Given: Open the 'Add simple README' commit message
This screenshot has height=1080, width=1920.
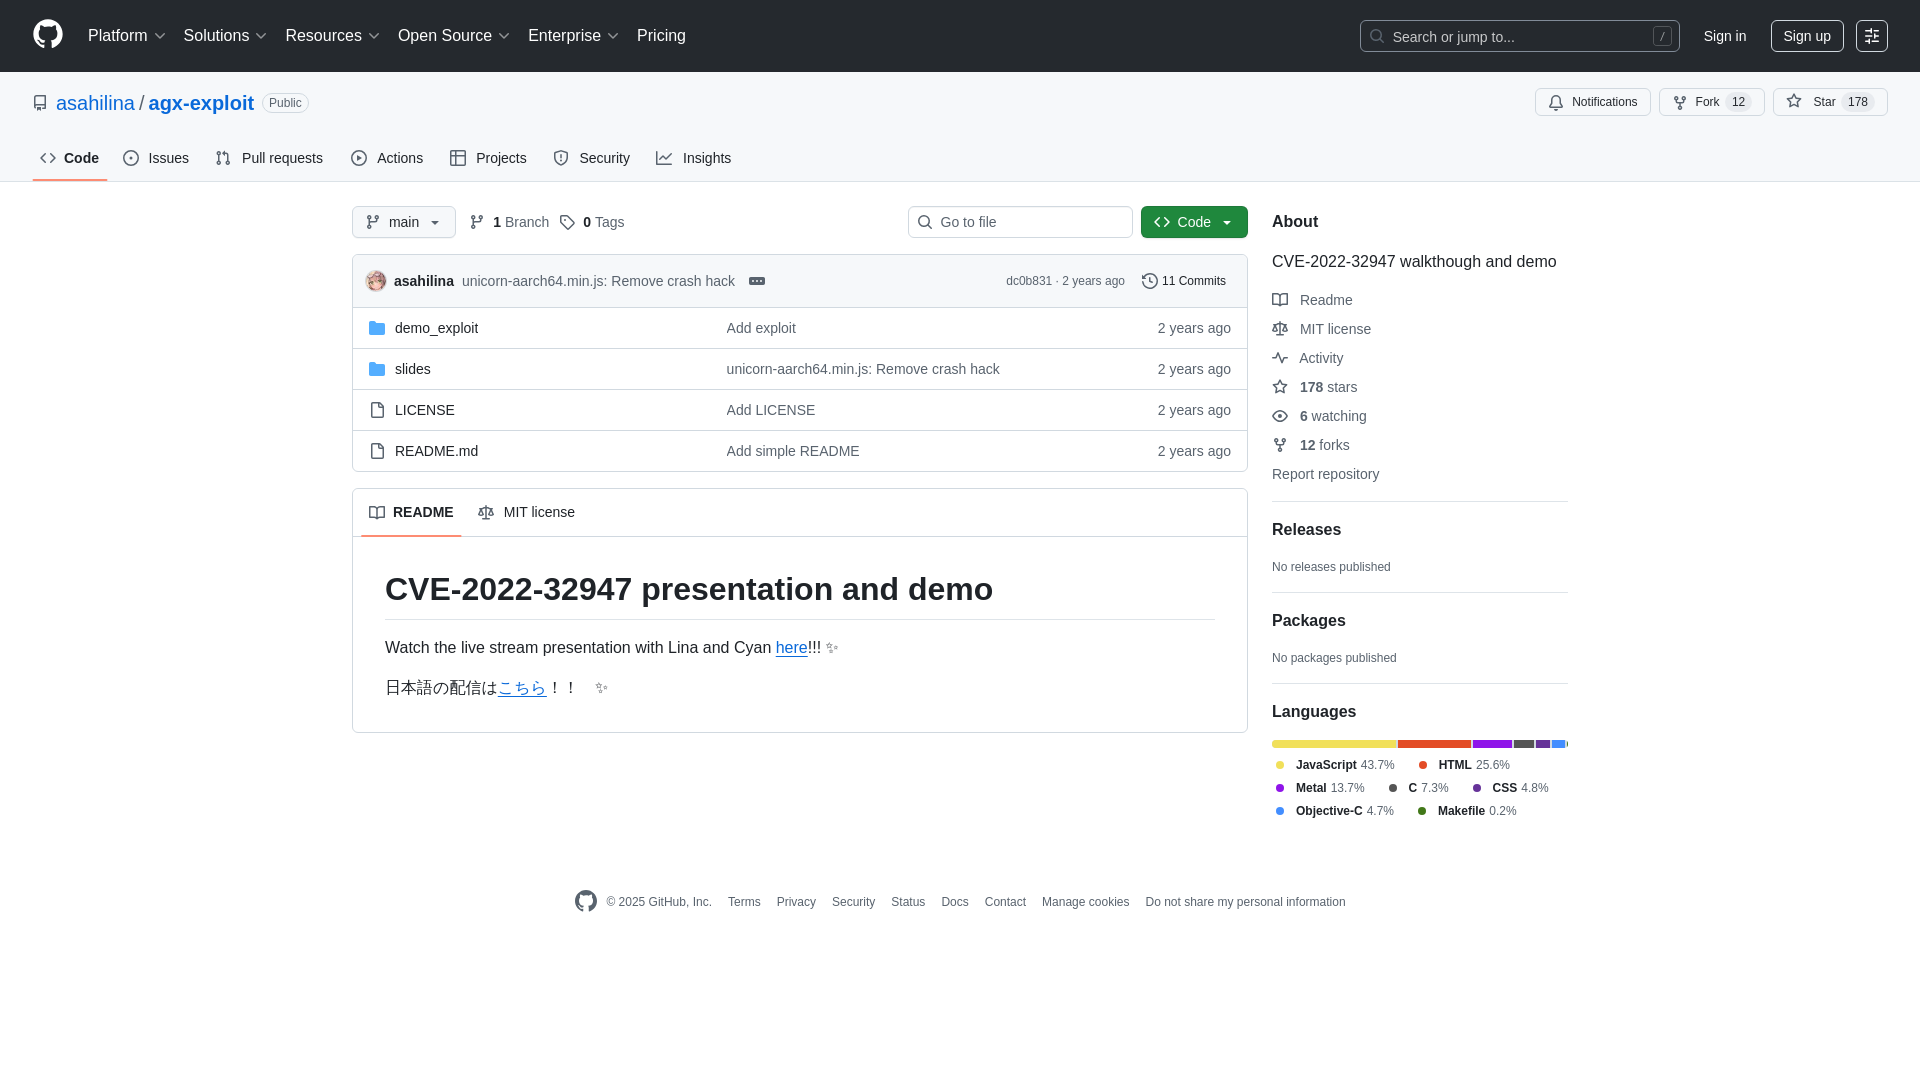Looking at the screenshot, I should click(x=793, y=451).
